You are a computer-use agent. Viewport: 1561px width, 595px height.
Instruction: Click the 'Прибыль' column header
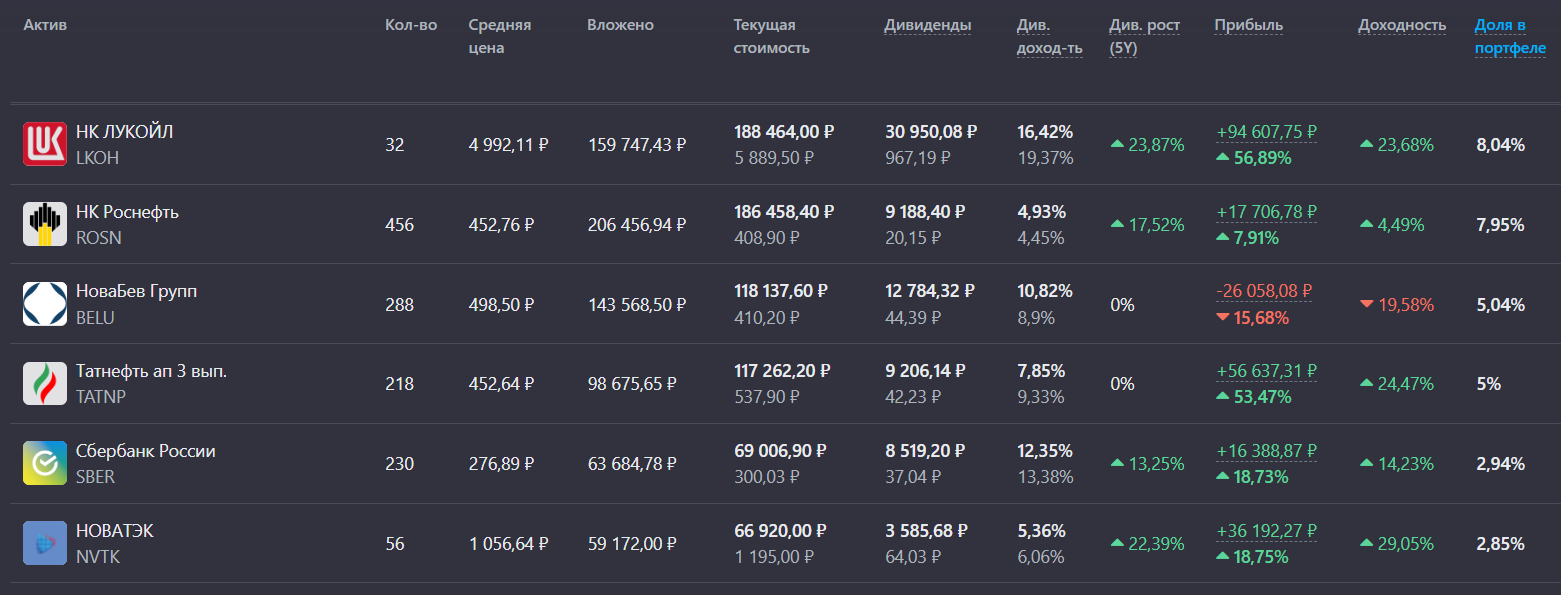pyautogui.click(x=1248, y=25)
